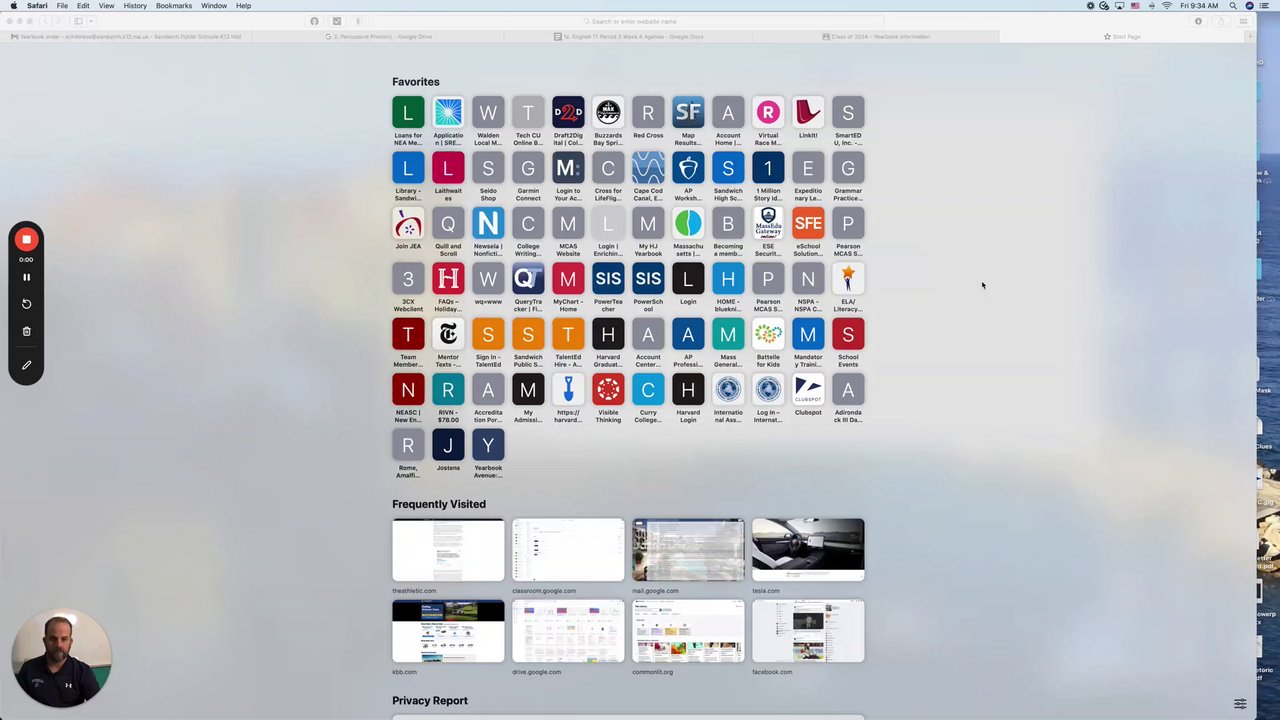
Task: Open the ESE Security MassEdu Gateway favorite
Action: point(768,224)
